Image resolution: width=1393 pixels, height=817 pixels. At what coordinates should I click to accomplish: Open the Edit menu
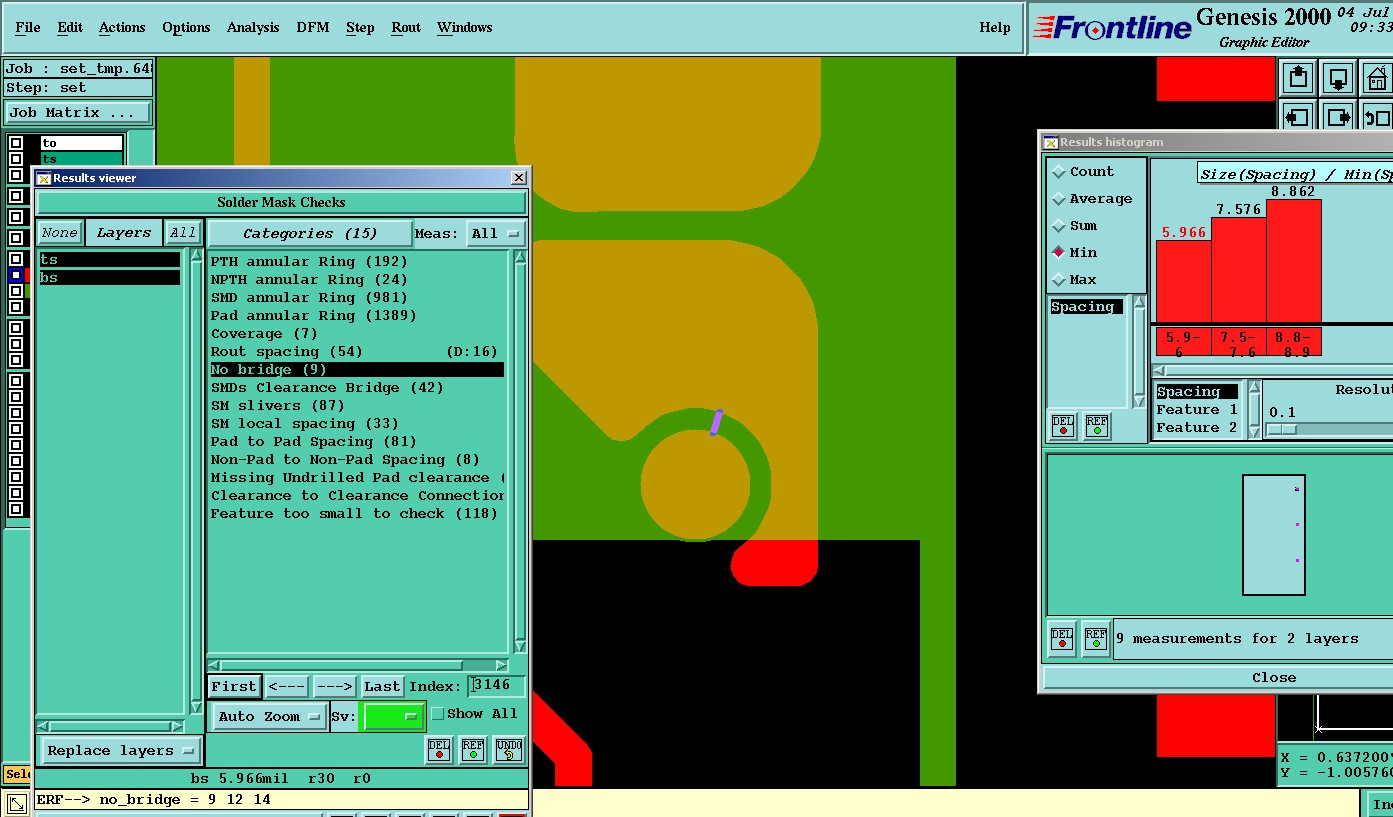(70, 27)
